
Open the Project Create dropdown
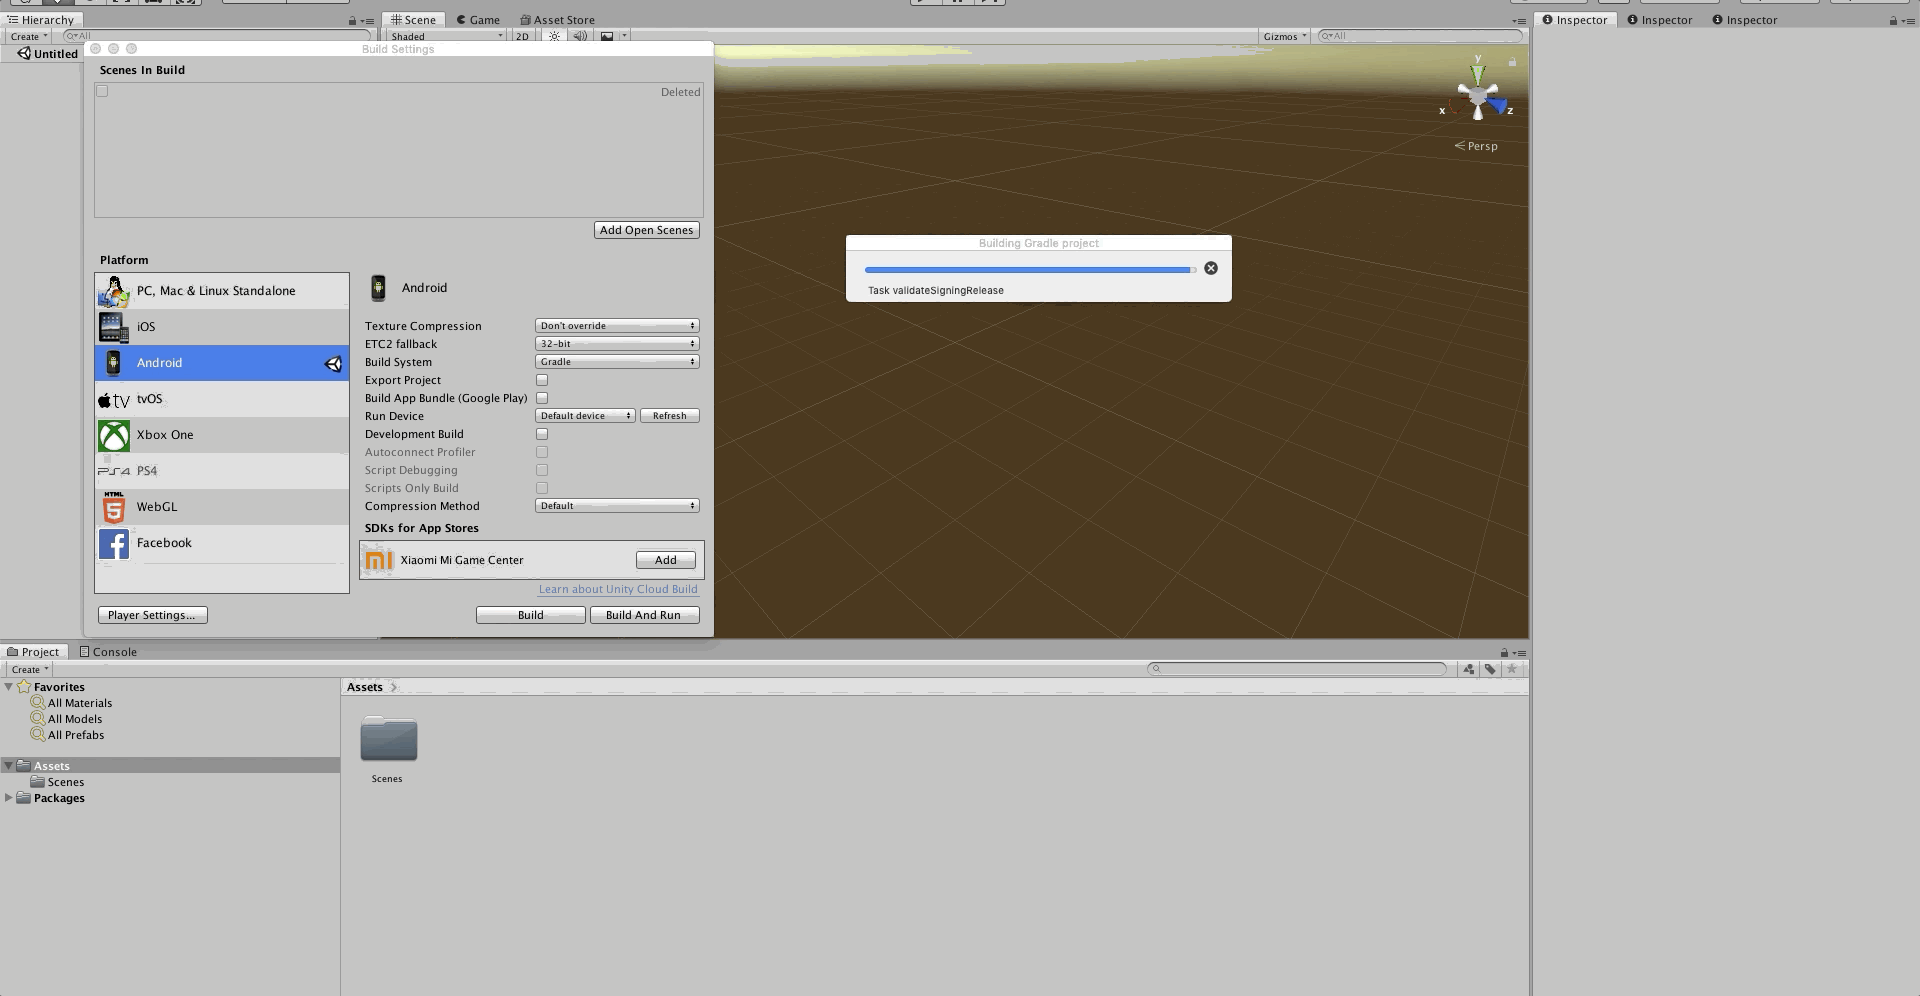[29, 669]
